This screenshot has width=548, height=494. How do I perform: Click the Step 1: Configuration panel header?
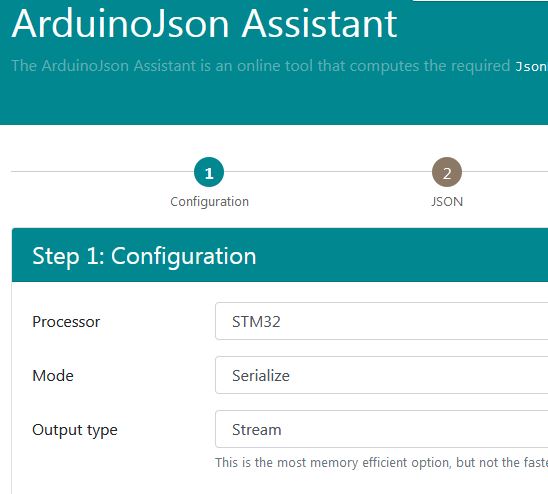tap(280, 255)
